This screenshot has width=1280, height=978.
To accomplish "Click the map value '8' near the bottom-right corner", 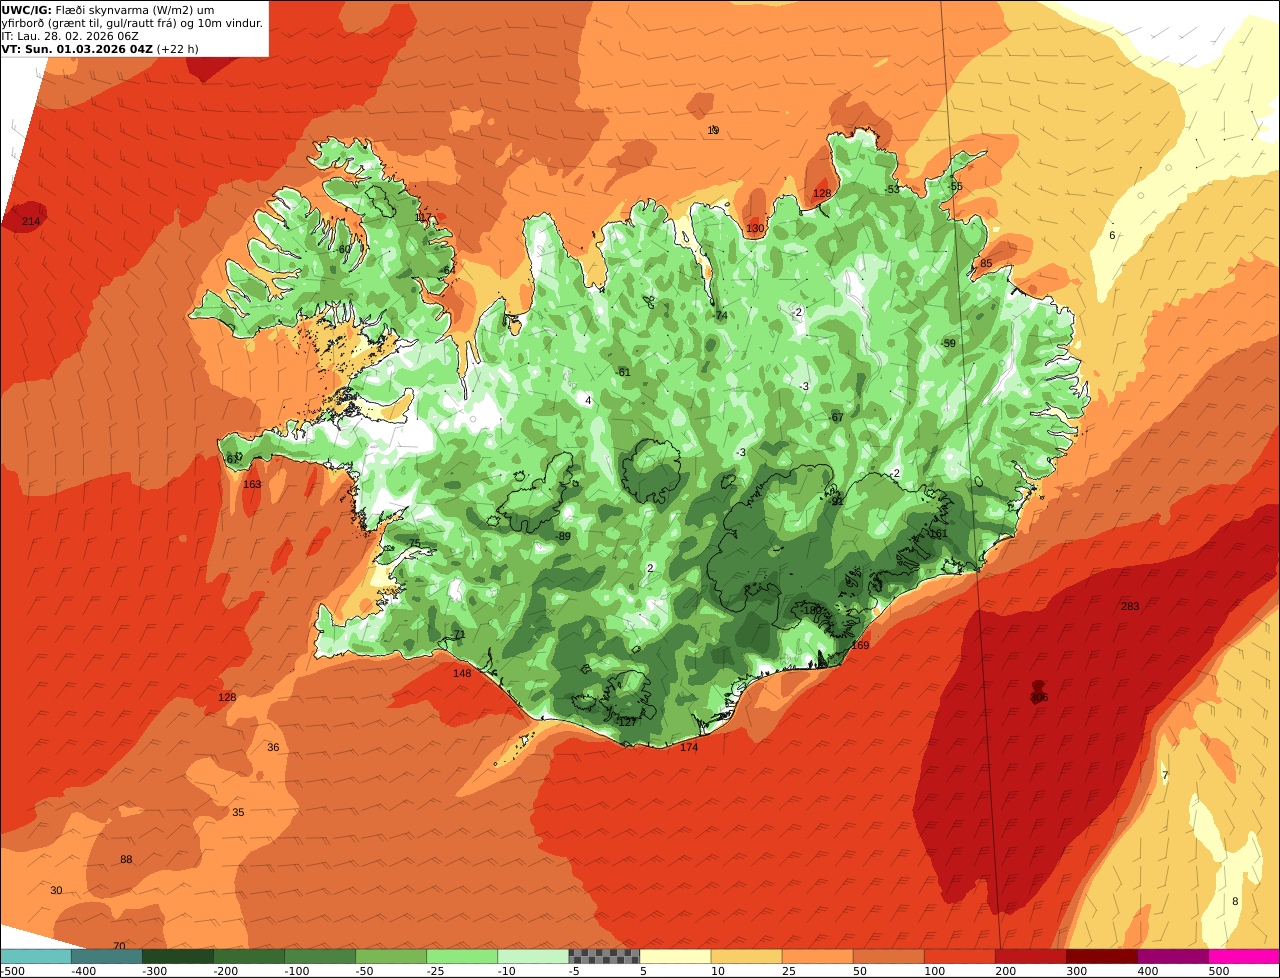I will (1235, 902).
